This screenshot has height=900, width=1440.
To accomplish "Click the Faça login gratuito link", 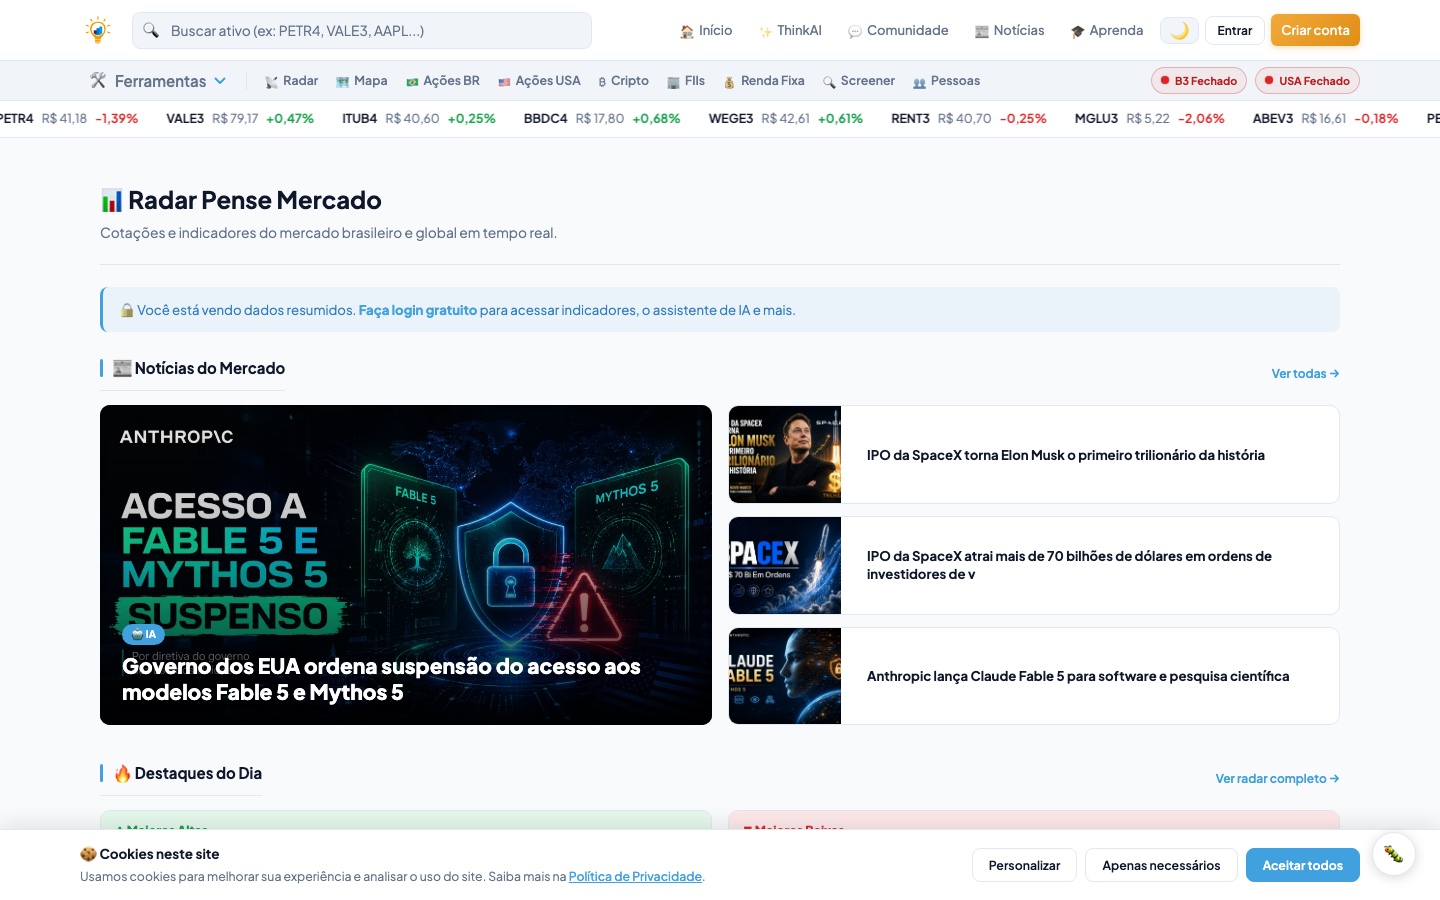I will coord(418,310).
